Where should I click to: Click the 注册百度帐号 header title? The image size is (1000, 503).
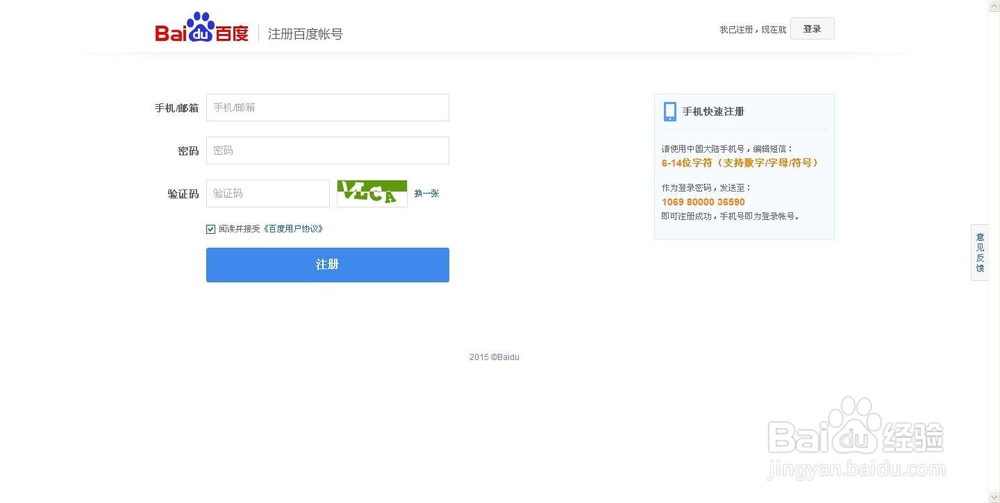coord(305,34)
